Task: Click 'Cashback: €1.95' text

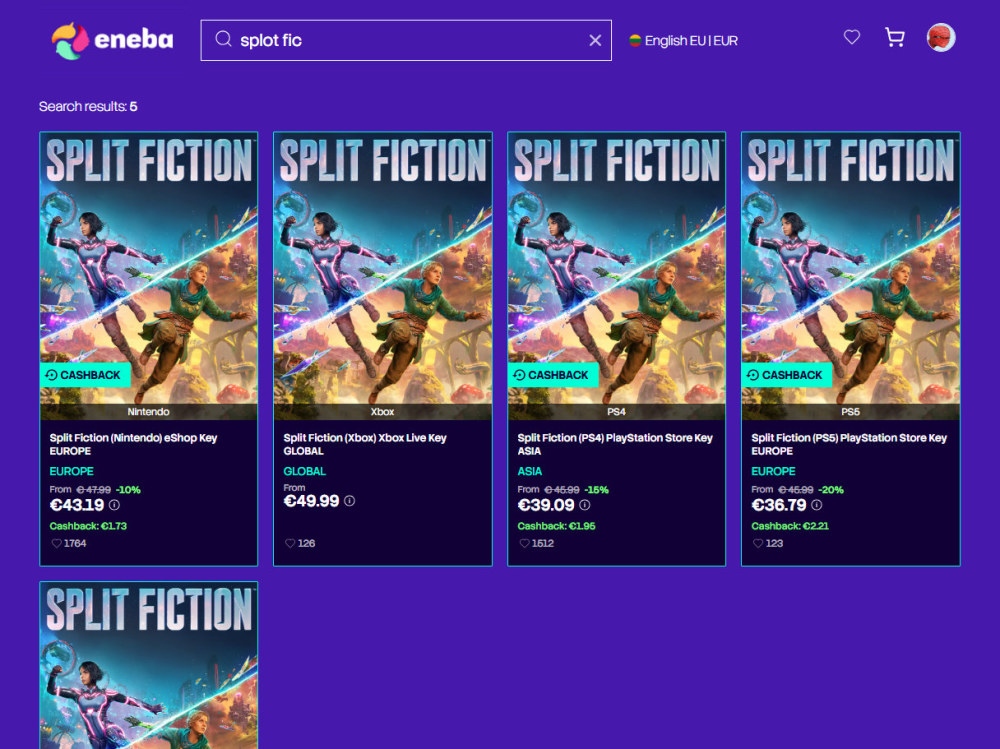Action: (556, 526)
